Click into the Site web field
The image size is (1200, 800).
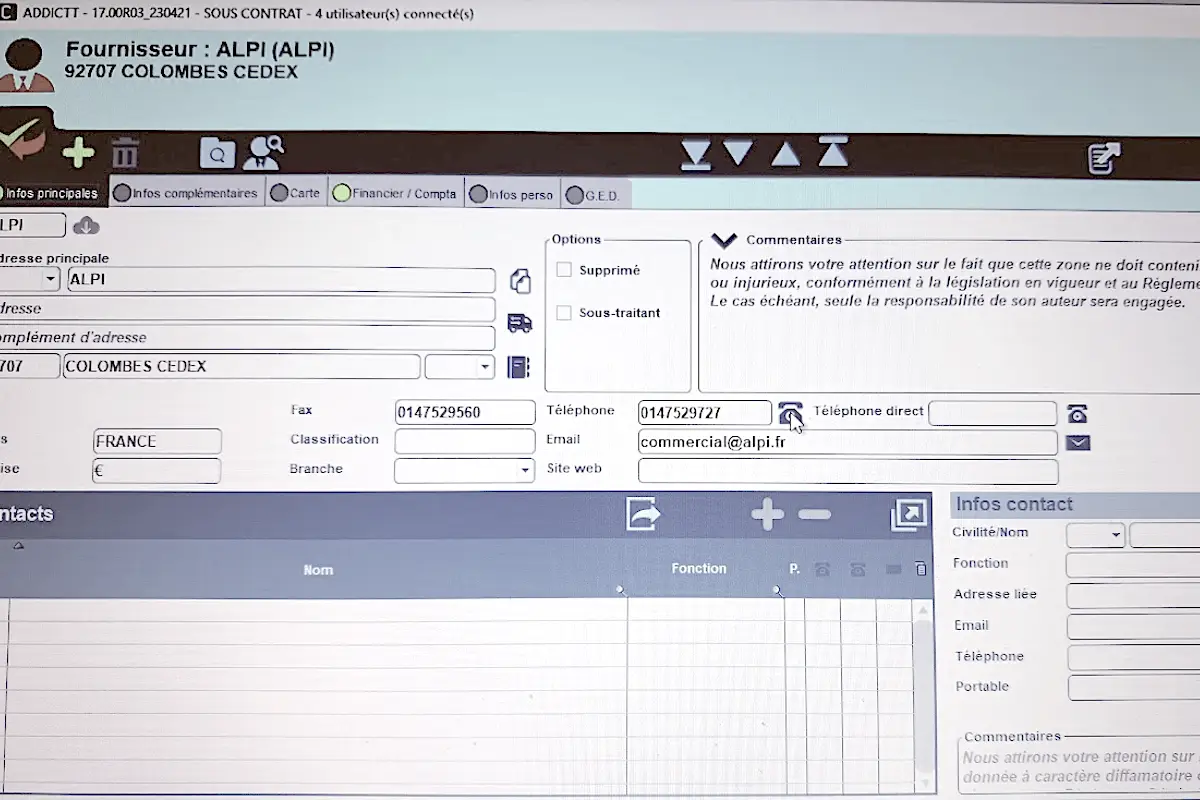[847, 471]
